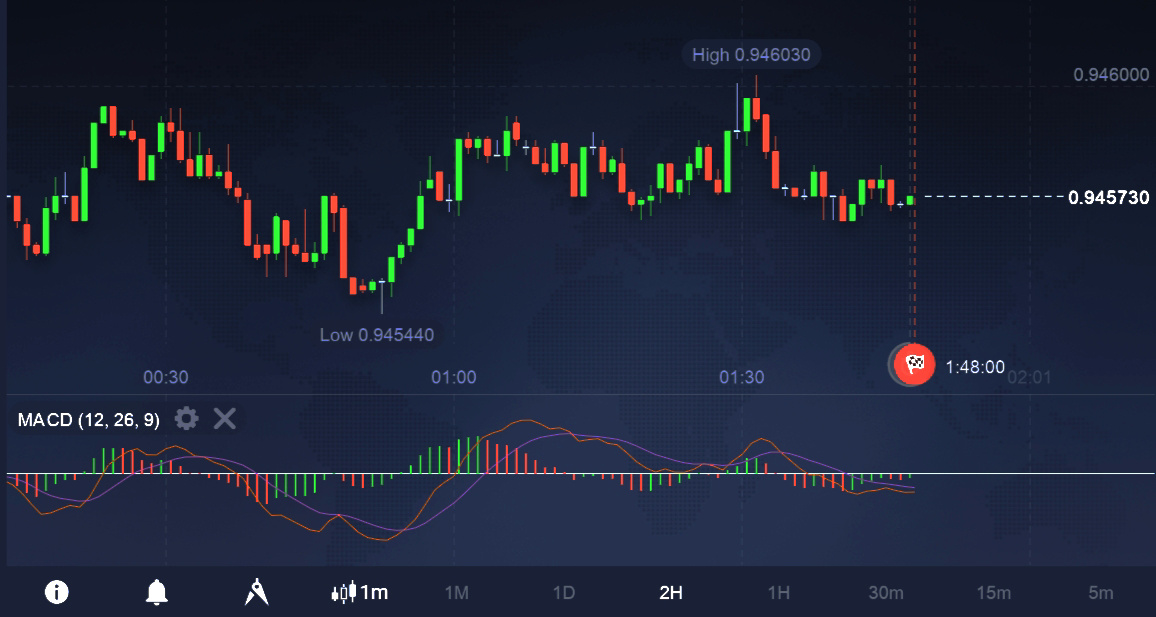Select the 30m time range

[x=885, y=592]
